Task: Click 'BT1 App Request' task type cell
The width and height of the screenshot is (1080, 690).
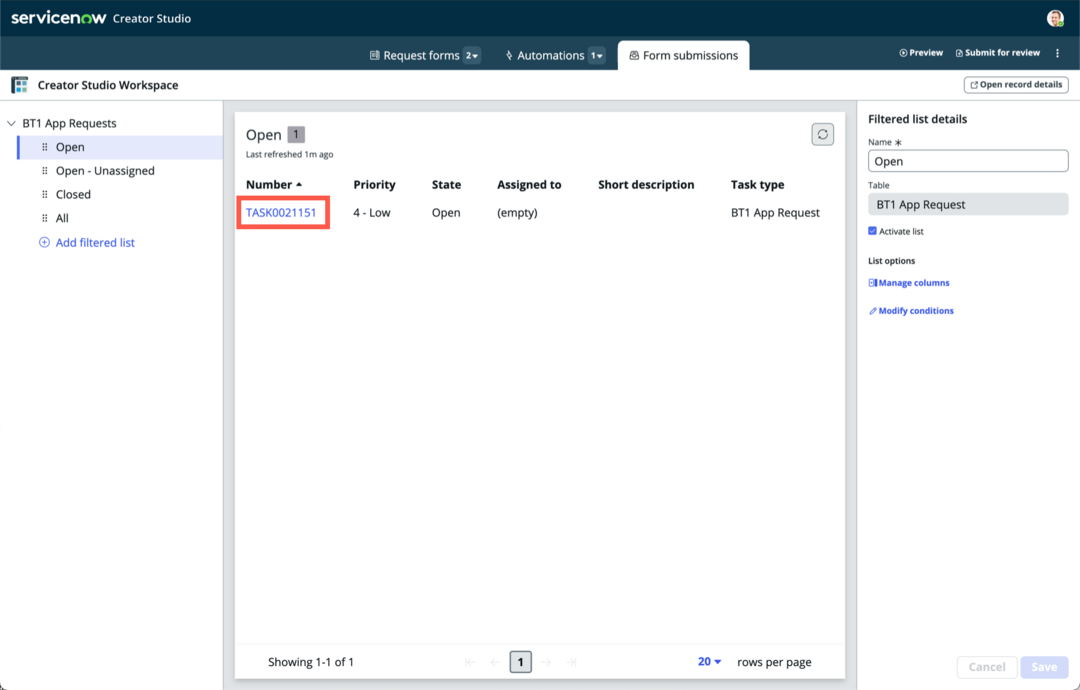Action: [775, 213]
